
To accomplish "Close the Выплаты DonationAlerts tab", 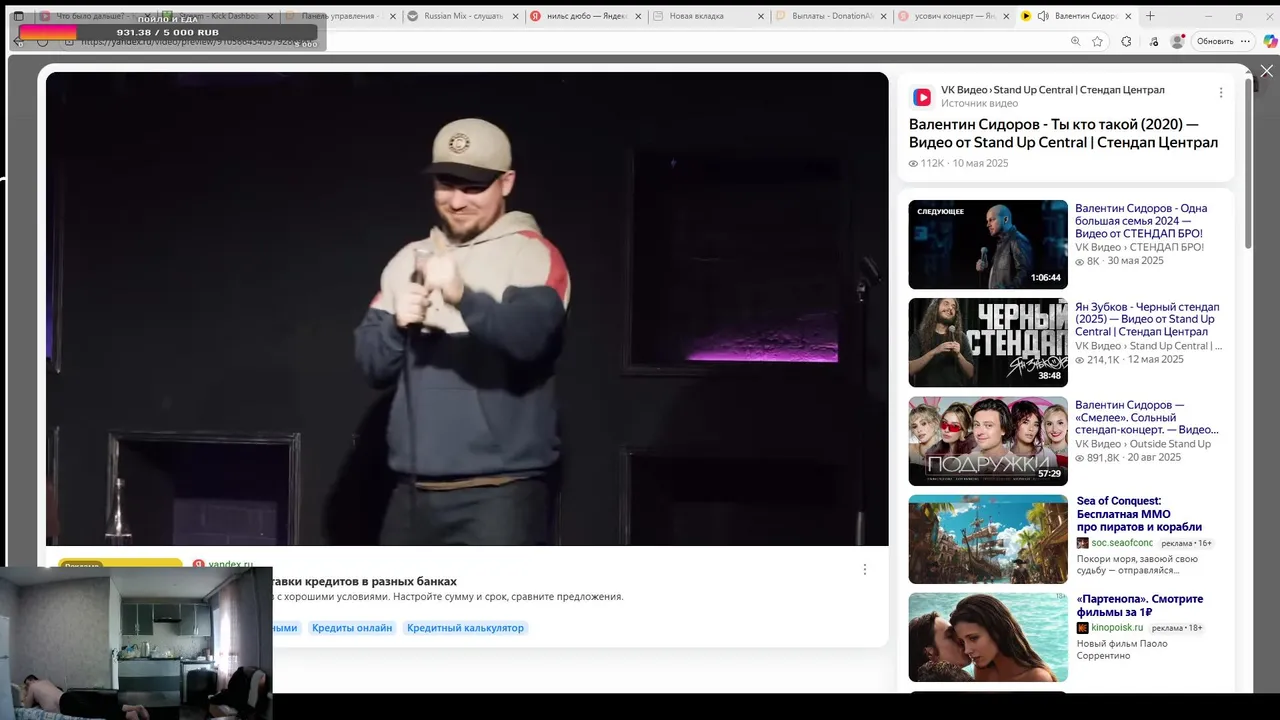I will coord(884,16).
